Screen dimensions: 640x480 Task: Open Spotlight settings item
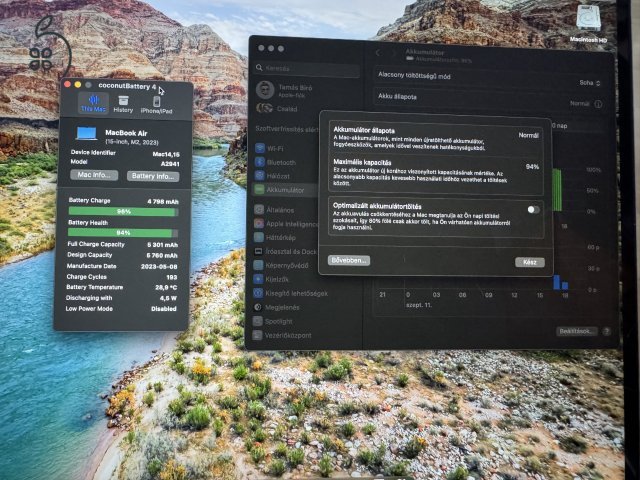click(x=273, y=321)
